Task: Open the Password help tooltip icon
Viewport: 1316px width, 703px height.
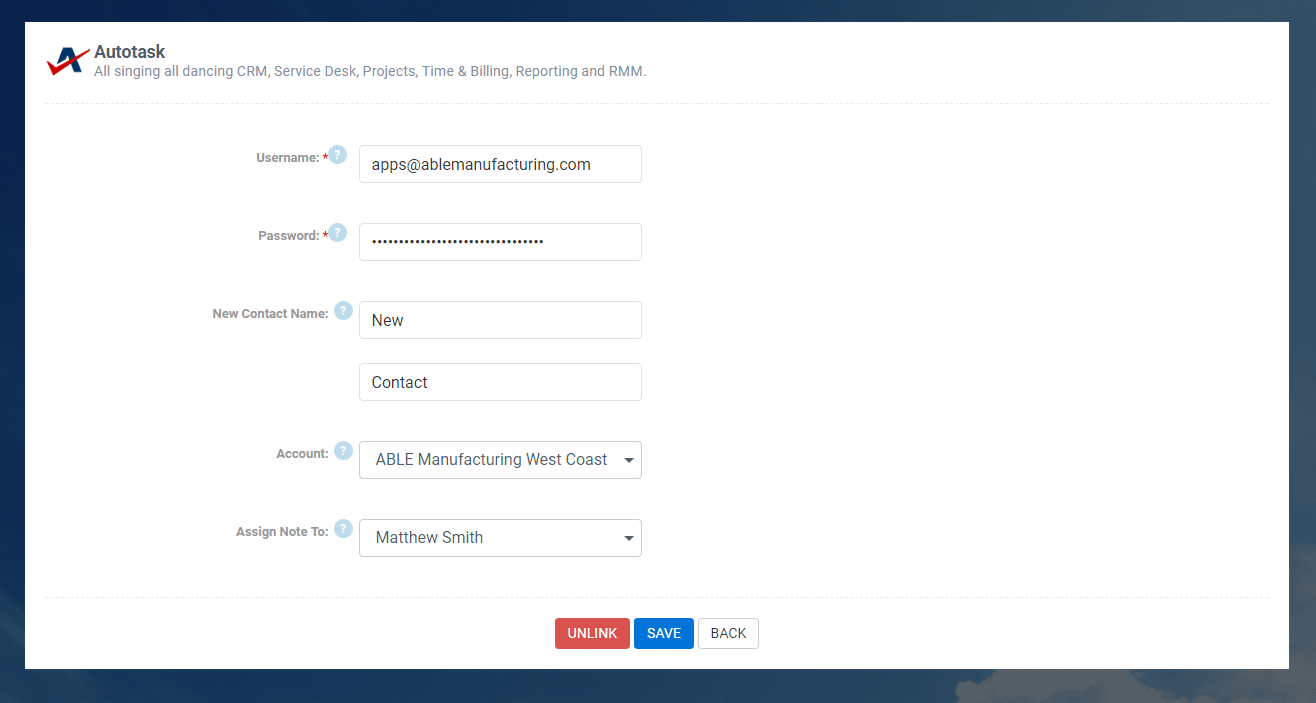Action: coord(338,233)
